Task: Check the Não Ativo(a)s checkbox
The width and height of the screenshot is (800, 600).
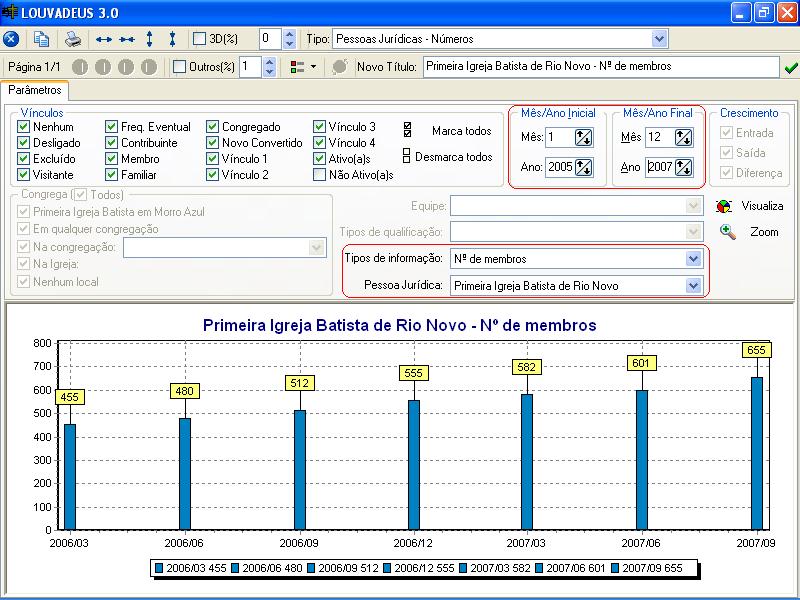Action: [x=319, y=175]
